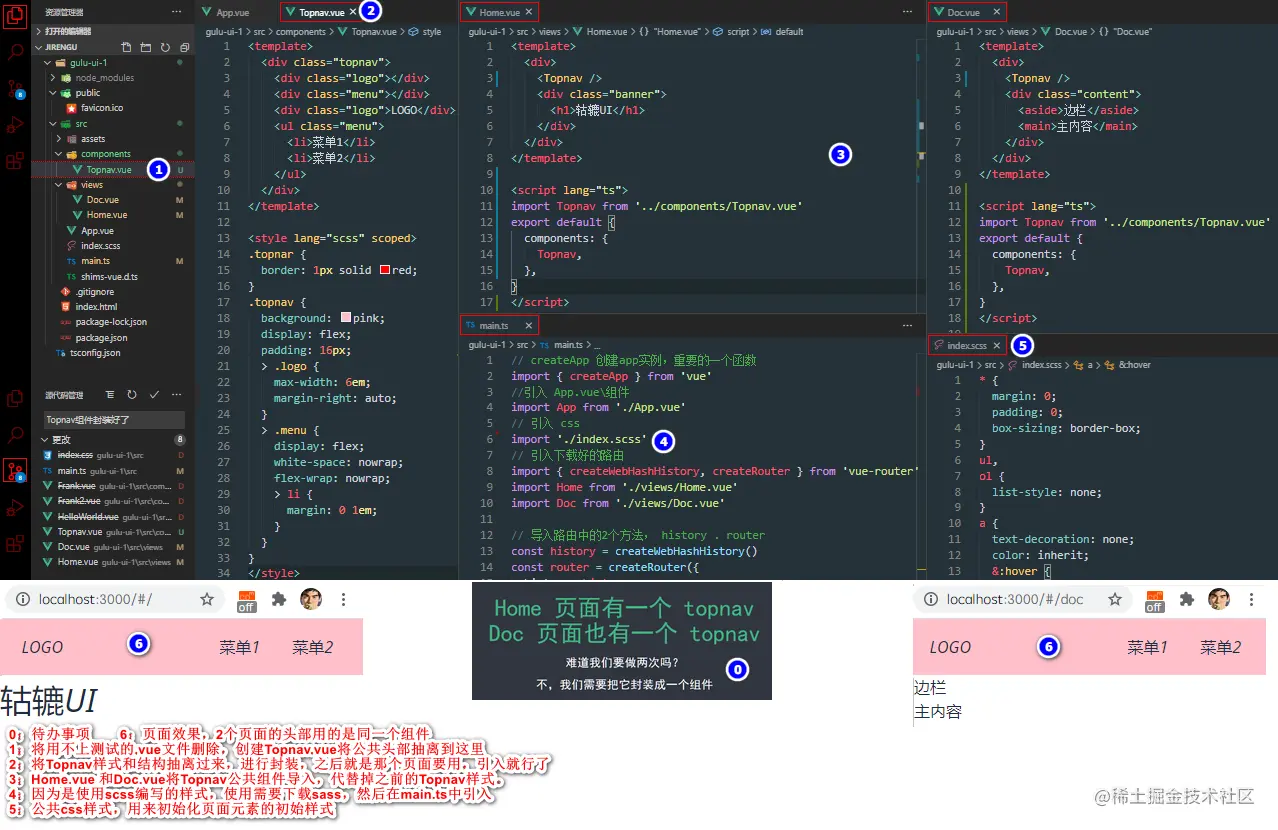Screen dimensions: 1278x830
Task: Open Search icon beside the source control panel
Action: [15, 435]
